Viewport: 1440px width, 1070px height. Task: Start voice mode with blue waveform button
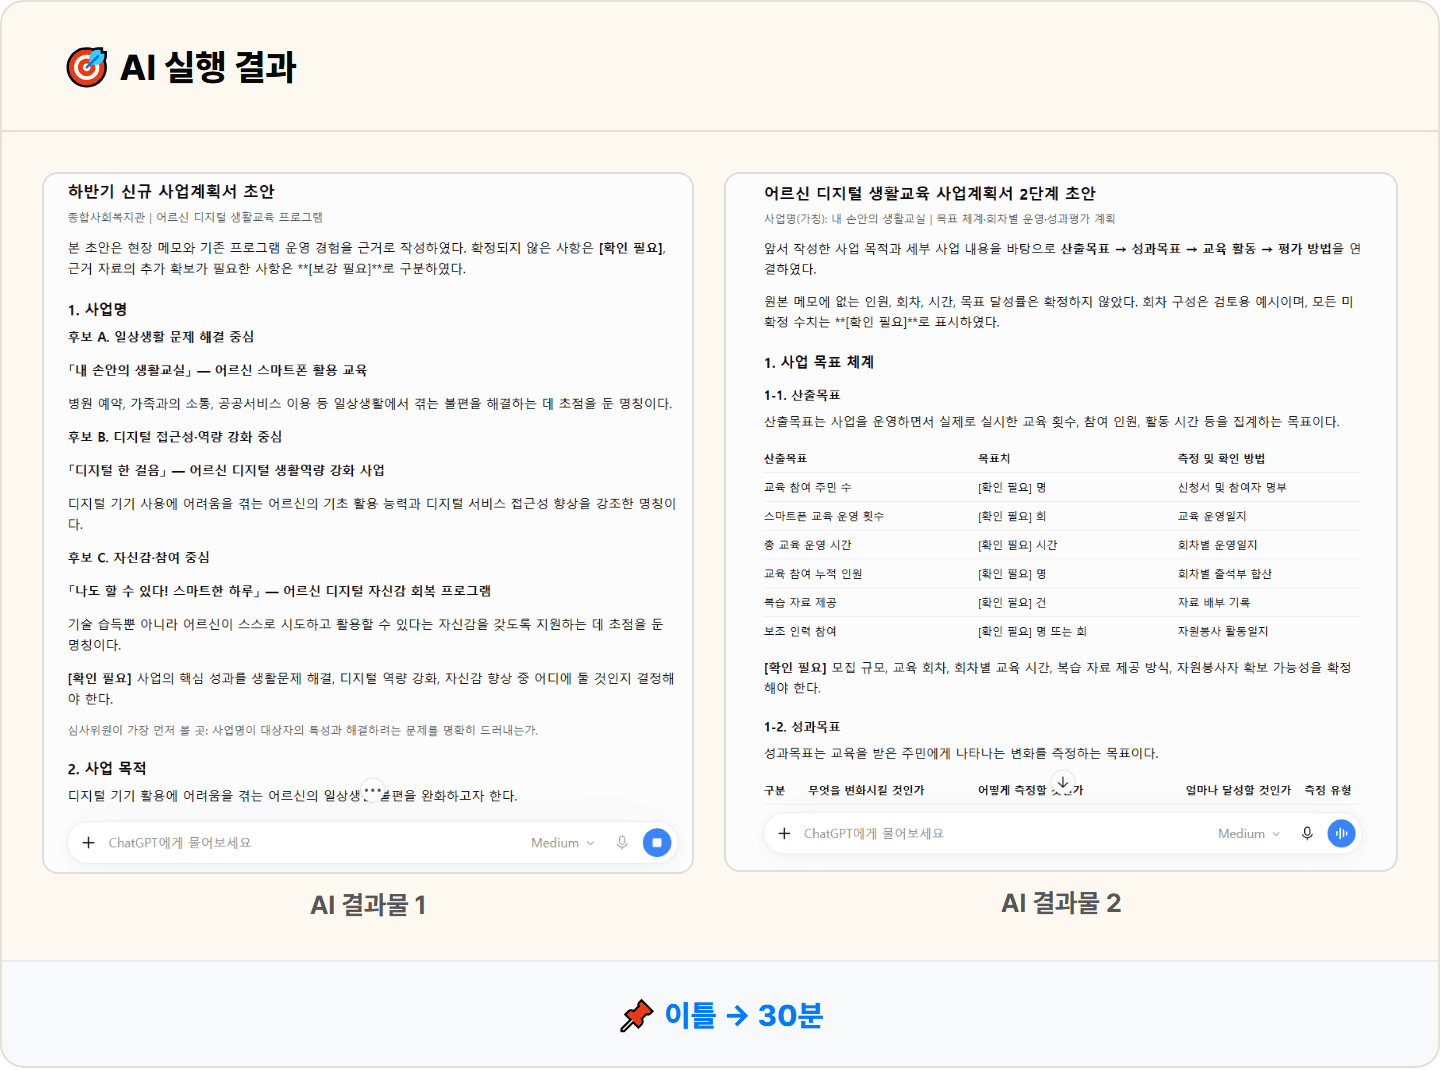point(1341,833)
